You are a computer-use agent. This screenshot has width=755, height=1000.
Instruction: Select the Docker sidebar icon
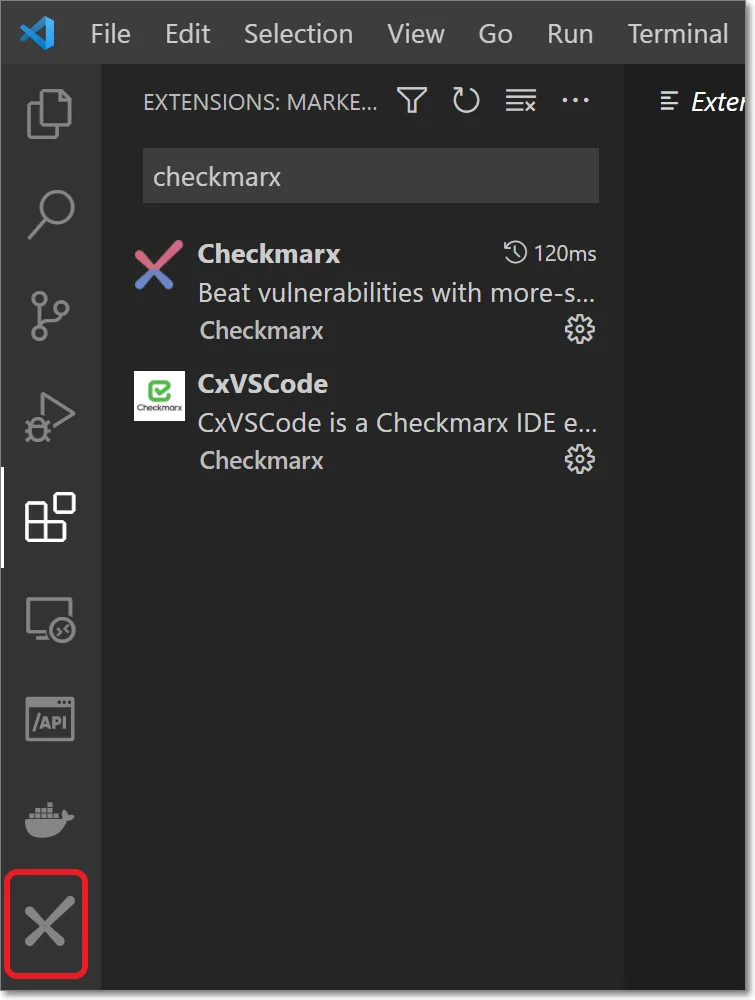(47, 820)
